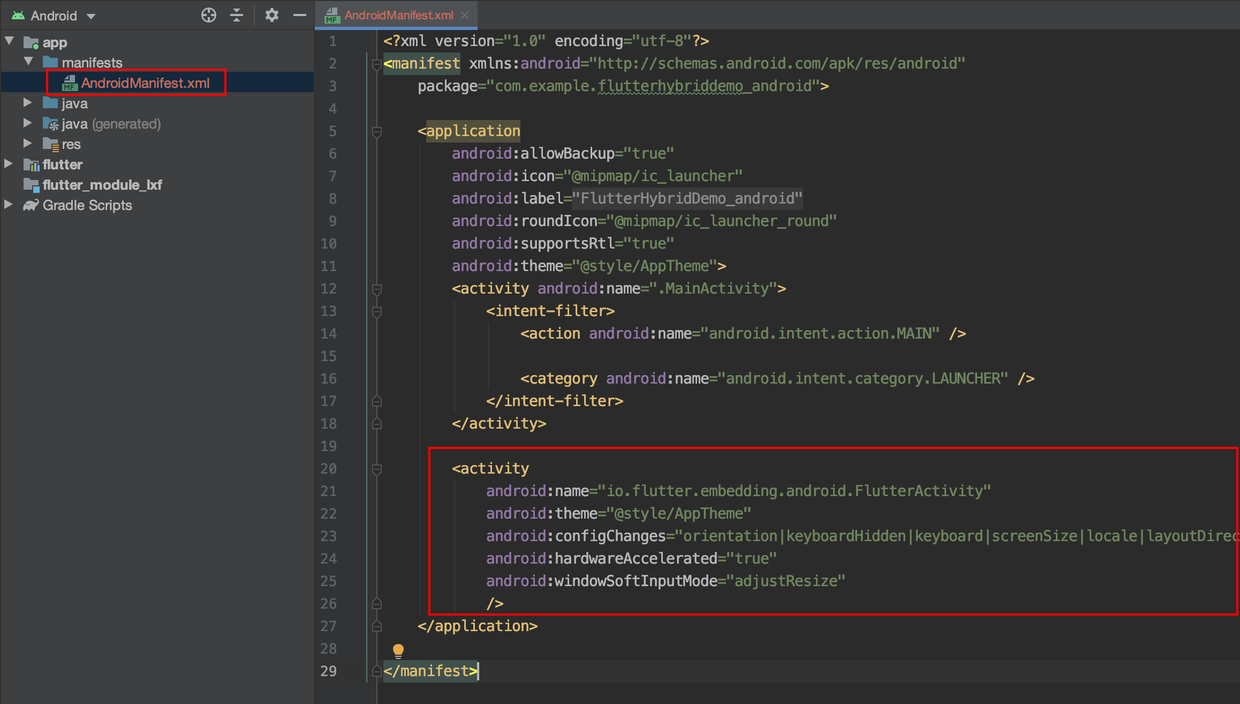Click the closing </application> tag
Image resolution: width=1240 pixels, height=704 pixels.
[x=477, y=626]
